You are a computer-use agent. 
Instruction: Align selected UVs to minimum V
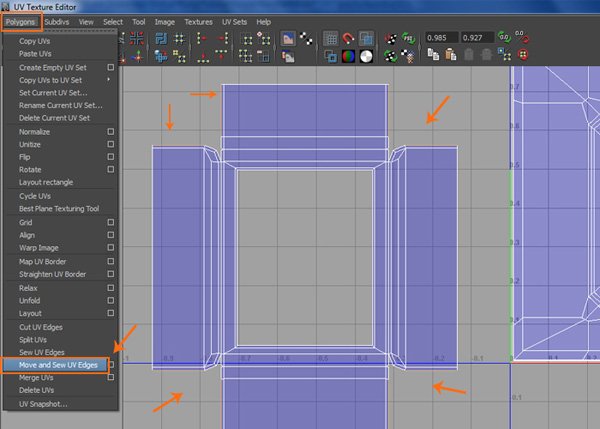[202, 56]
